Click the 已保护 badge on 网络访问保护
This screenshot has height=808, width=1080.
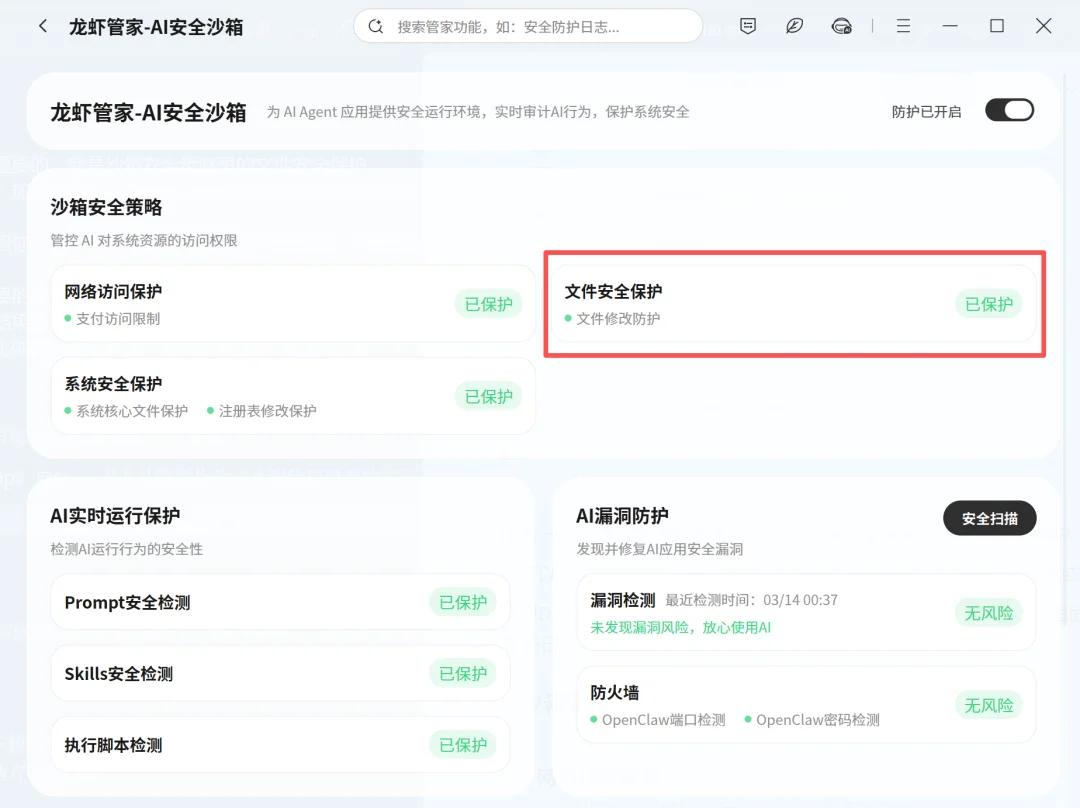488,305
